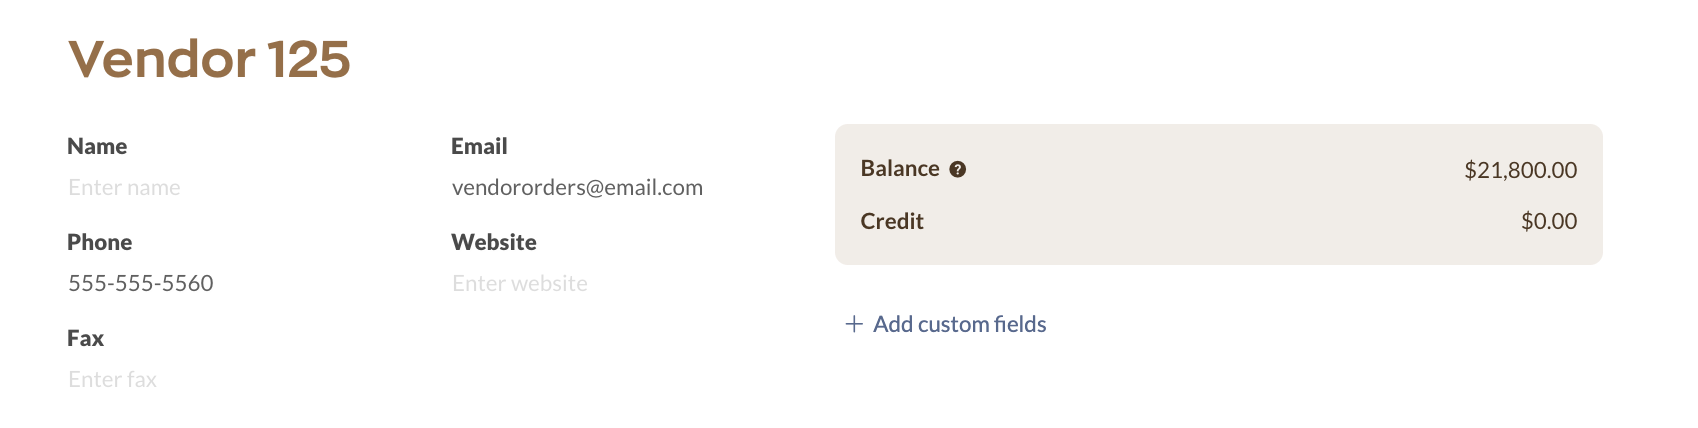
Task: Click the plus icon beside Add custom fields
Action: coord(854,324)
